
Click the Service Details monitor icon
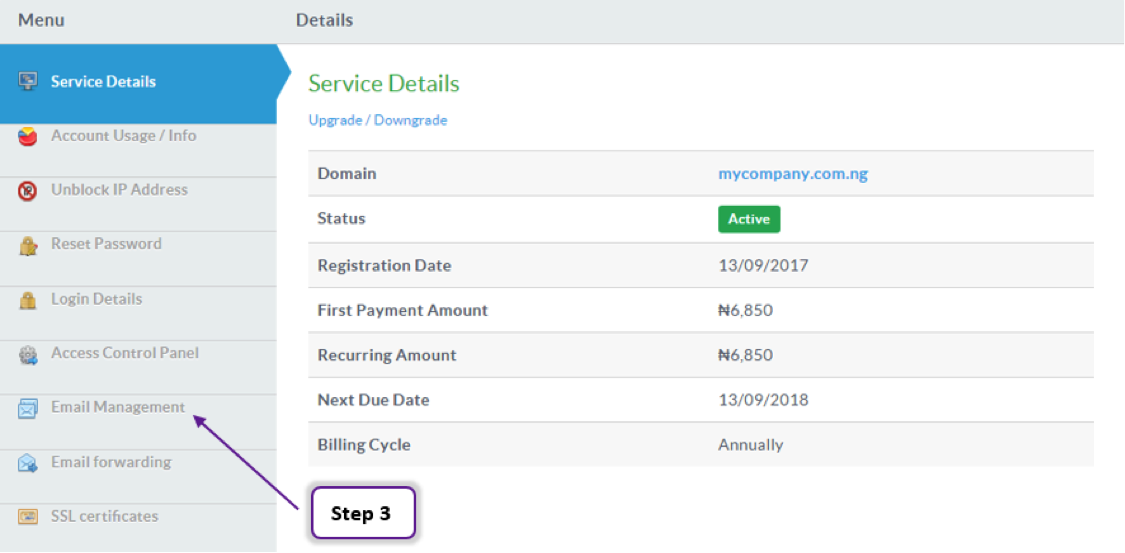27,81
